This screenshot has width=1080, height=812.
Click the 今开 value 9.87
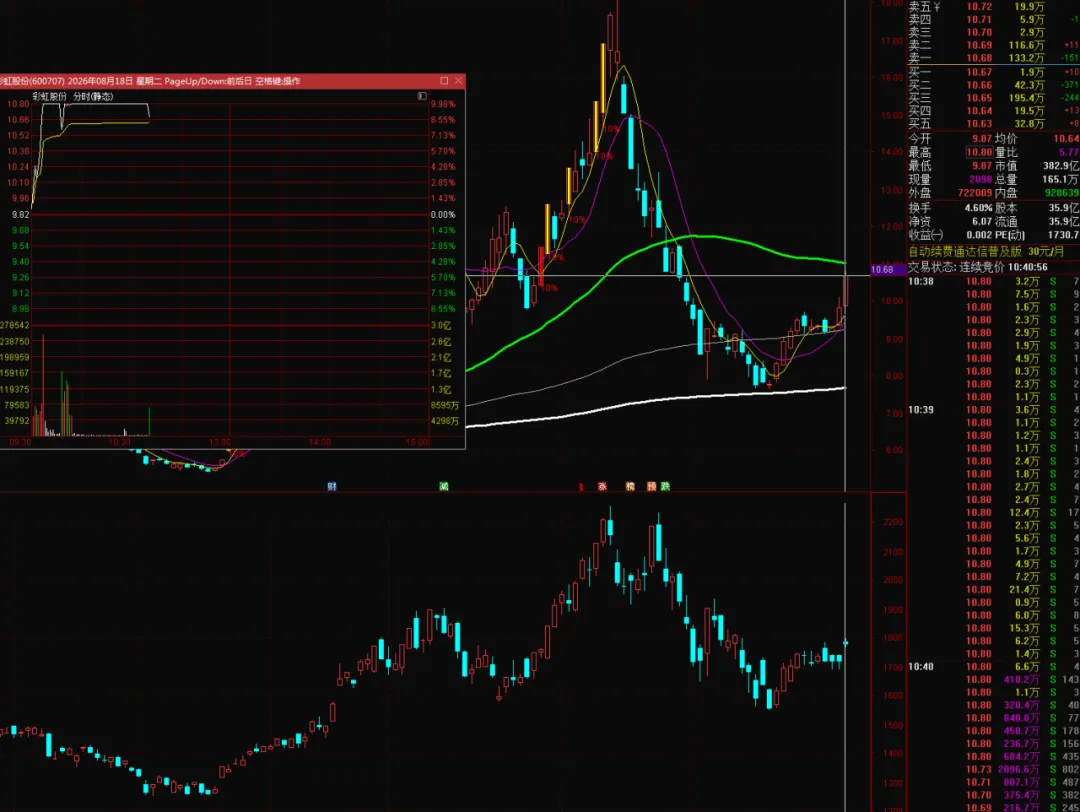pos(982,139)
